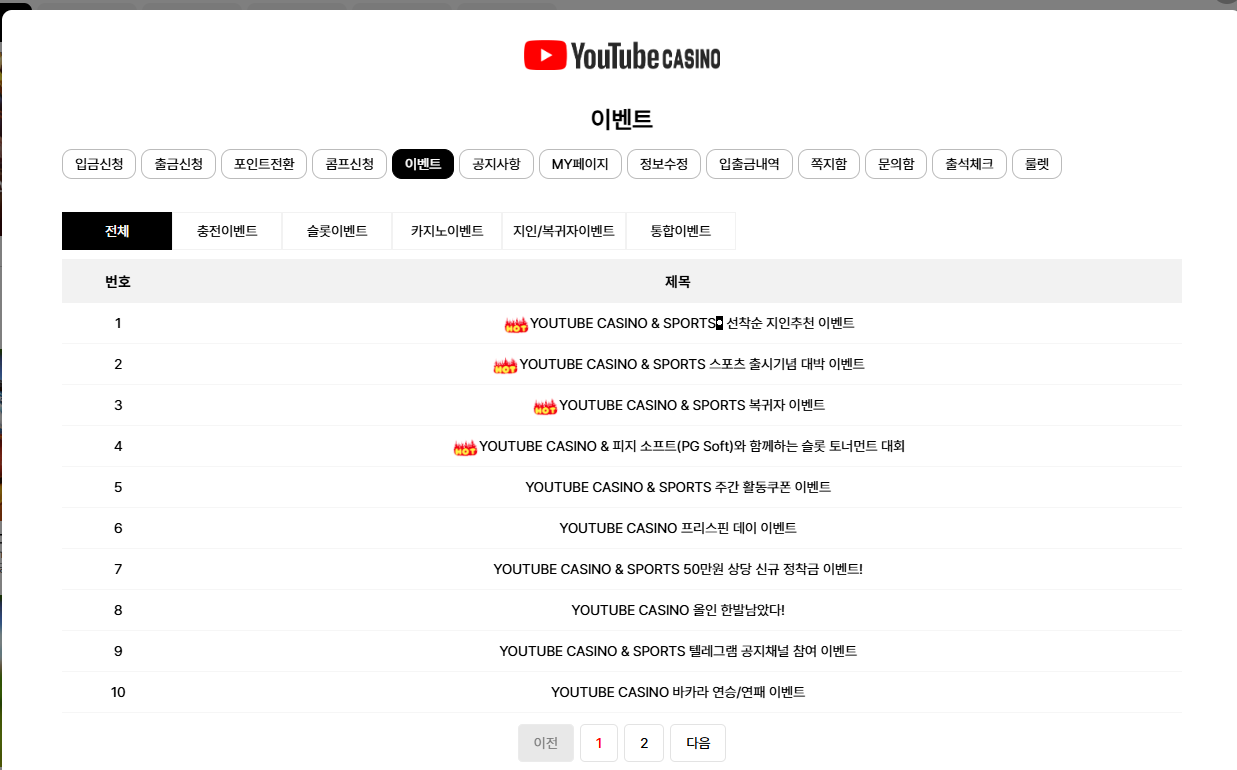The image size is (1237, 770).
Task: Open the 입금신청 deposit request tab
Action: (x=99, y=164)
